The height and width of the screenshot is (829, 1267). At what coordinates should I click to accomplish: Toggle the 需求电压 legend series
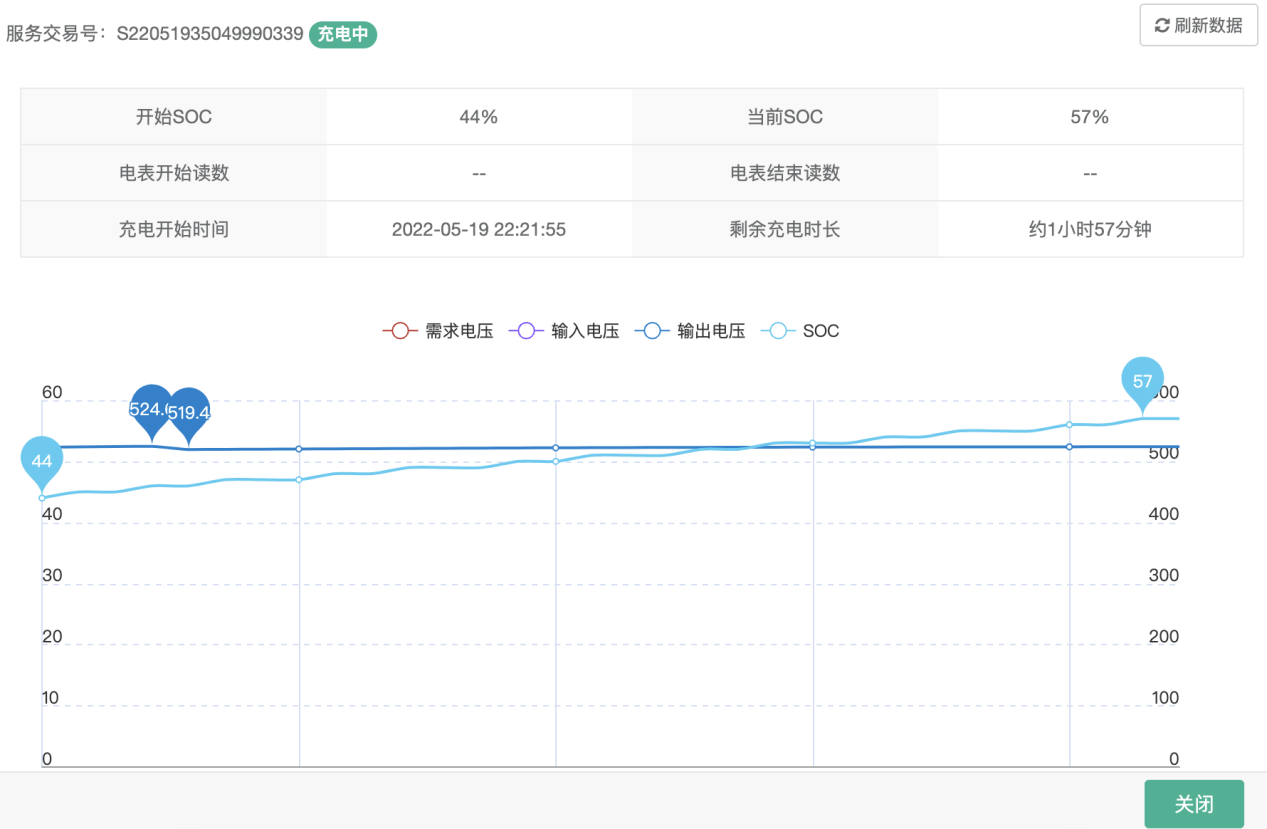pyautogui.click(x=438, y=331)
